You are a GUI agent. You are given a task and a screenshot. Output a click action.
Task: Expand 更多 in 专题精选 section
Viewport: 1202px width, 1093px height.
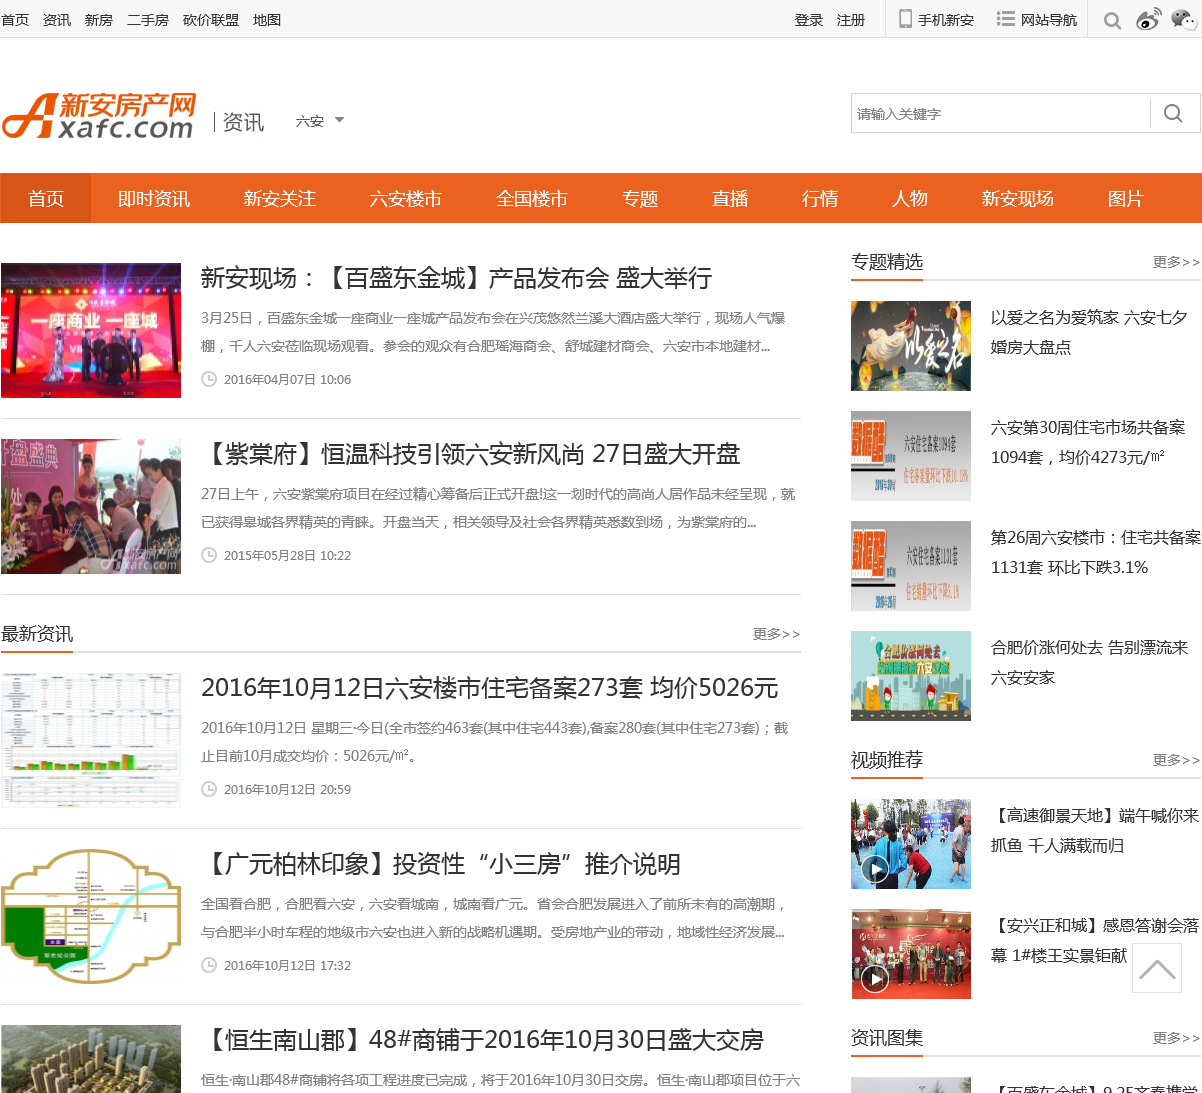click(1176, 262)
